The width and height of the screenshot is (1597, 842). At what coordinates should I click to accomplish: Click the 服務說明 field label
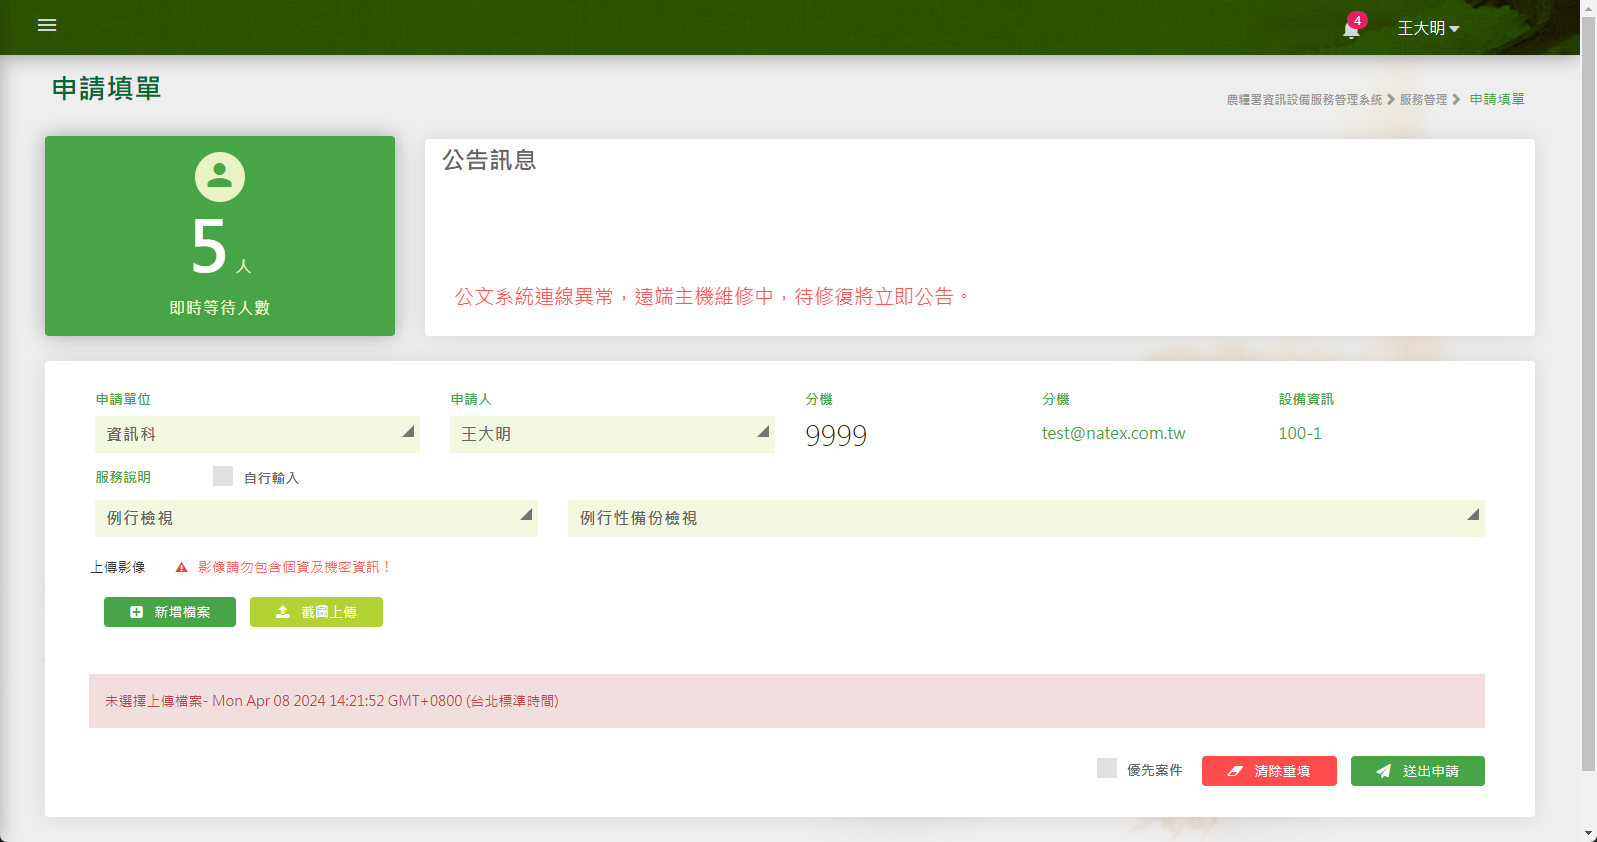[x=123, y=477]
